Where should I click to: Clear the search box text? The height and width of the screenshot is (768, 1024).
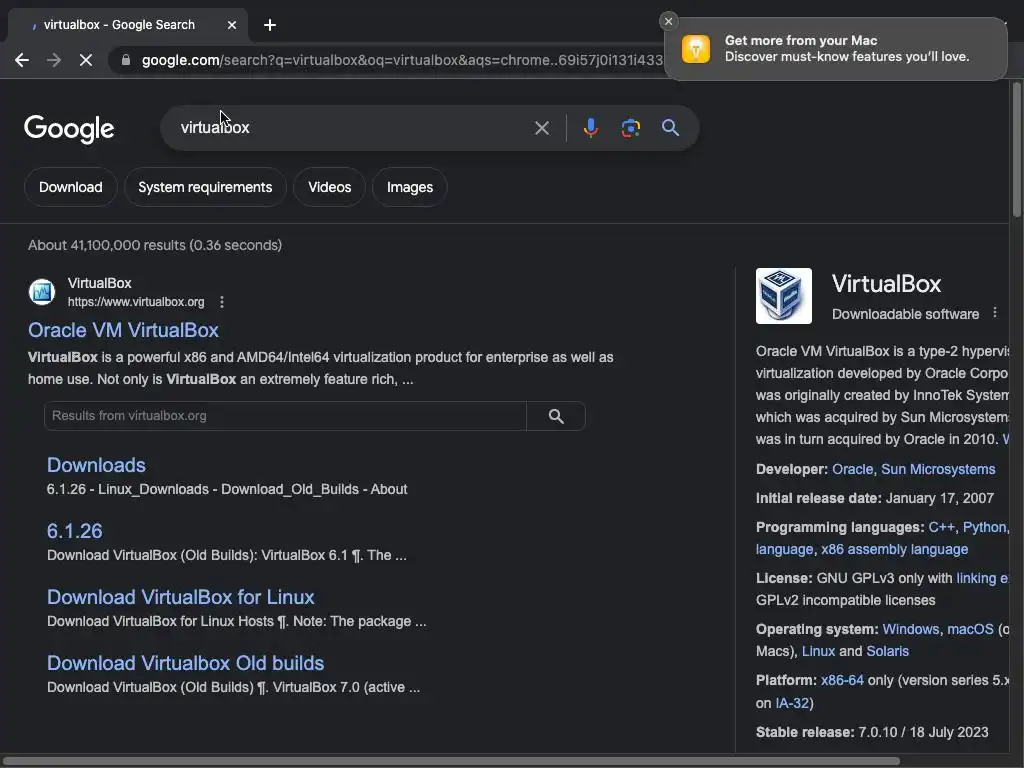[x=541, y=128]
